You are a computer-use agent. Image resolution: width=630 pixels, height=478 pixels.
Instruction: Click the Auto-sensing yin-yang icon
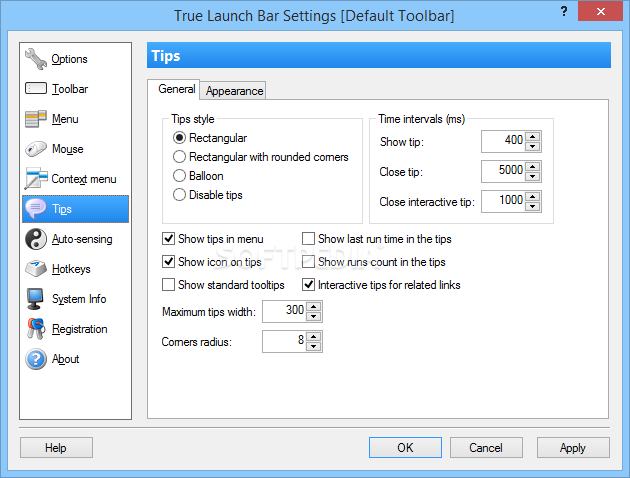click(36, 239)
